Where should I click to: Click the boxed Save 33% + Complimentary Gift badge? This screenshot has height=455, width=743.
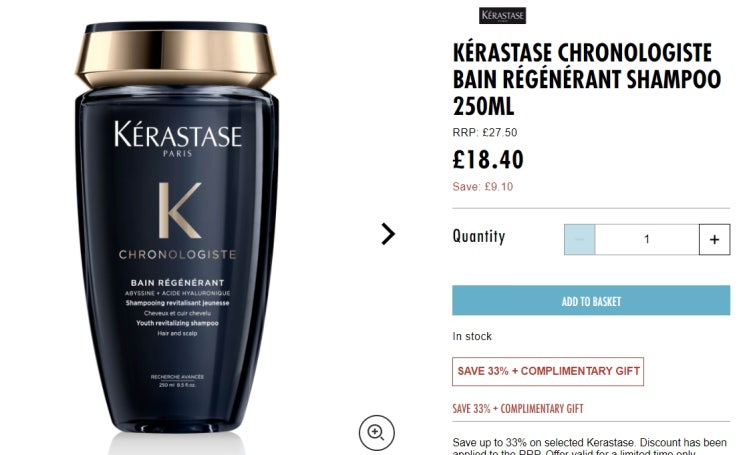(x=548, y=371)
